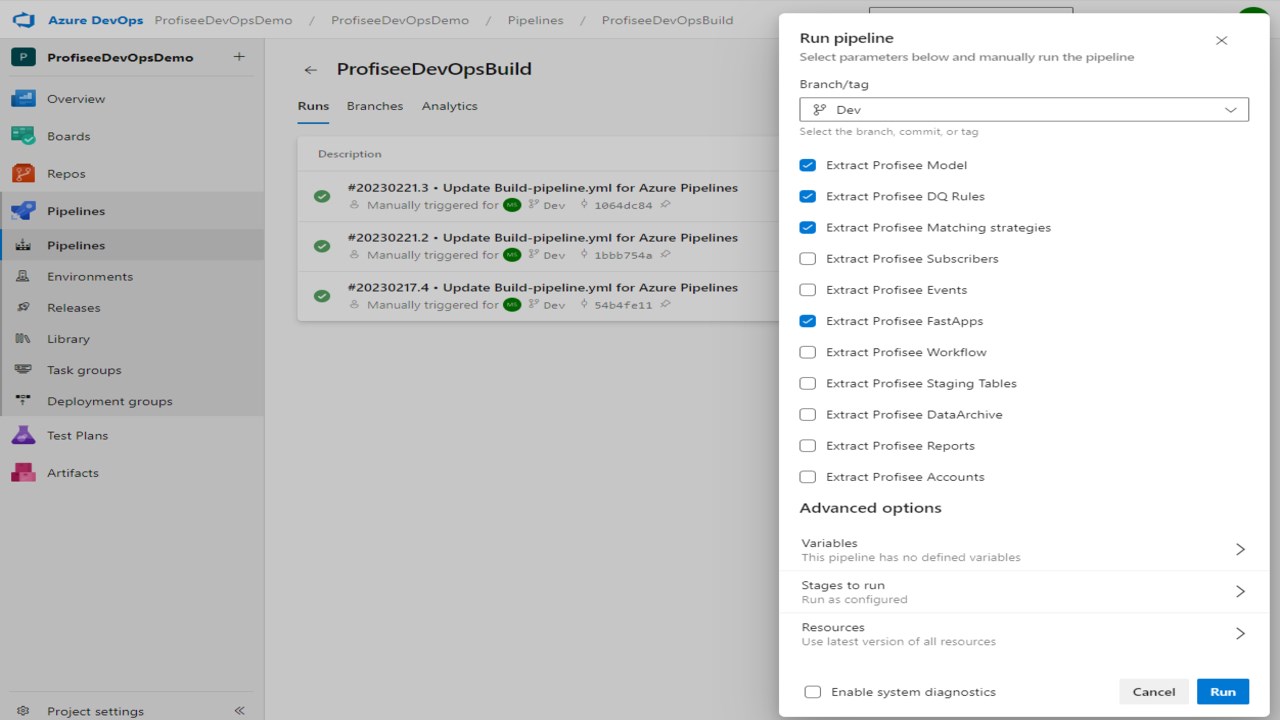Image resolution: width=1280 pixels, height=720 pixels.
Task: Switch to the Branches tab
Action: click(x=375, y=106)
